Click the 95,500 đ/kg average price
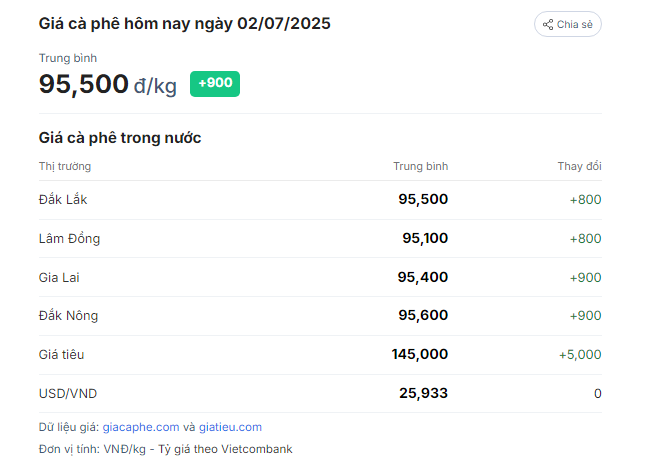 click(x=108, y=84)
